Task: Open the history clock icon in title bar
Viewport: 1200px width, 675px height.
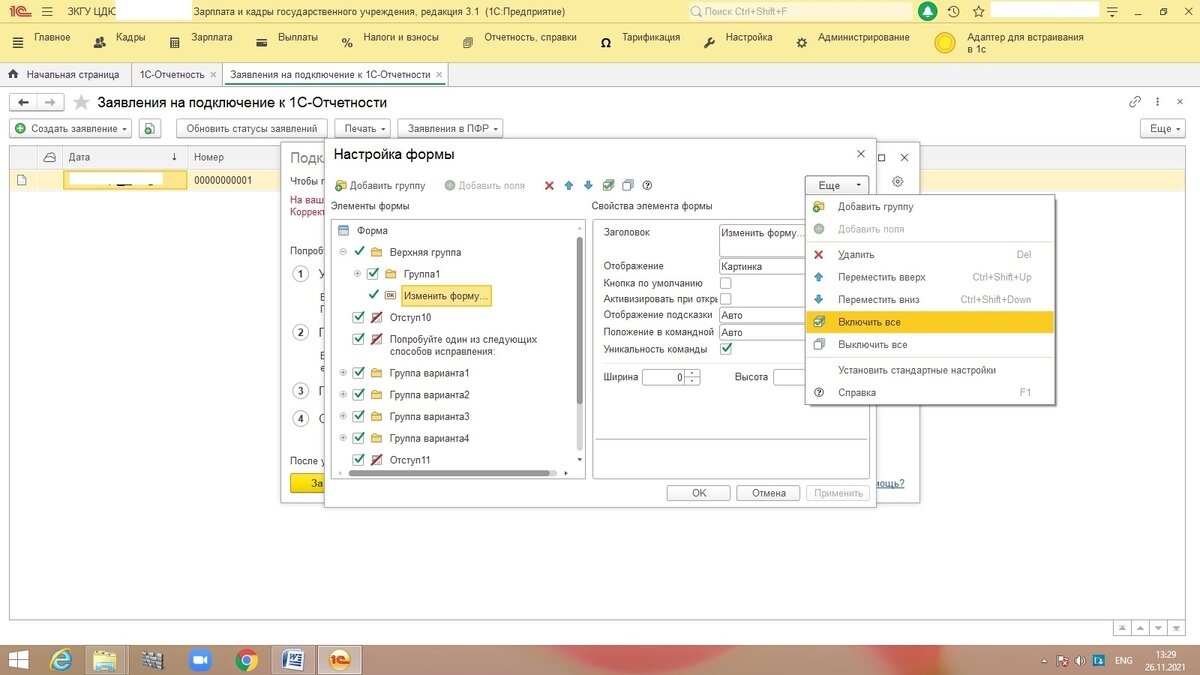Action: click(x=953, y=11)
